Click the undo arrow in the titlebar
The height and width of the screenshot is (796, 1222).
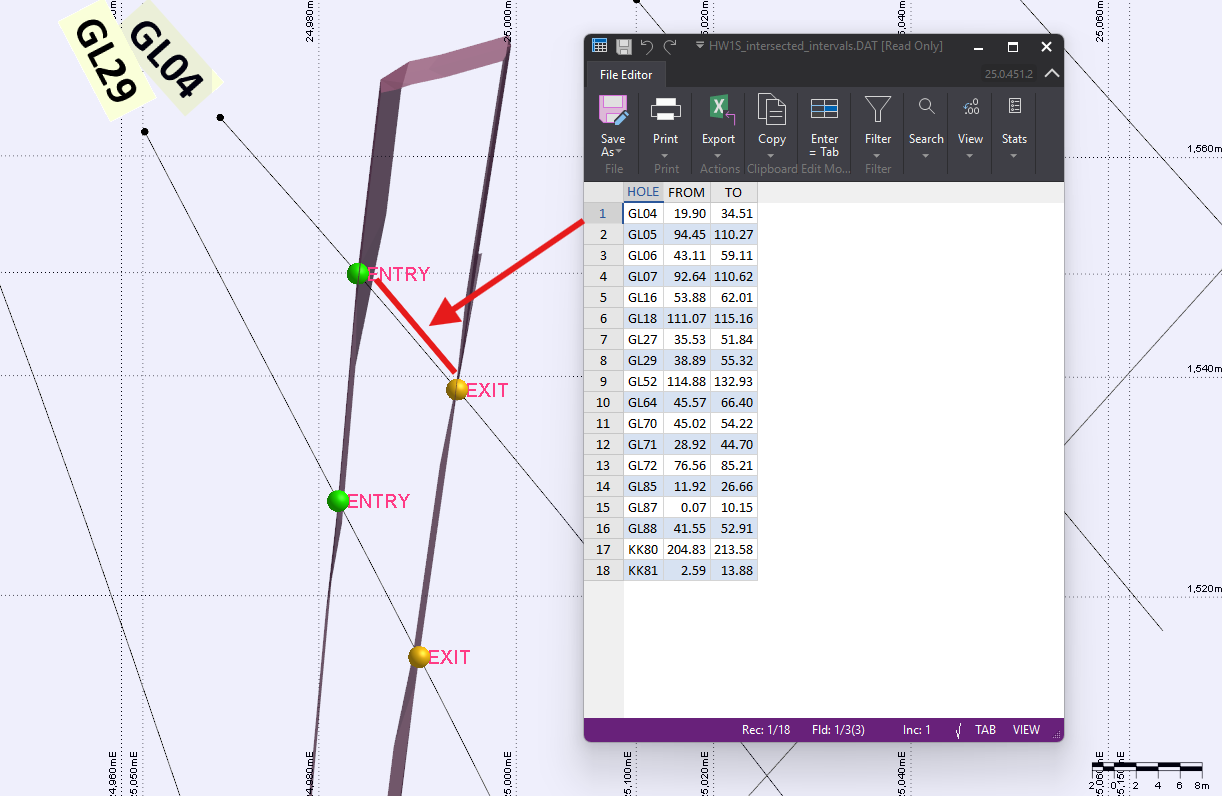(646, 45)
